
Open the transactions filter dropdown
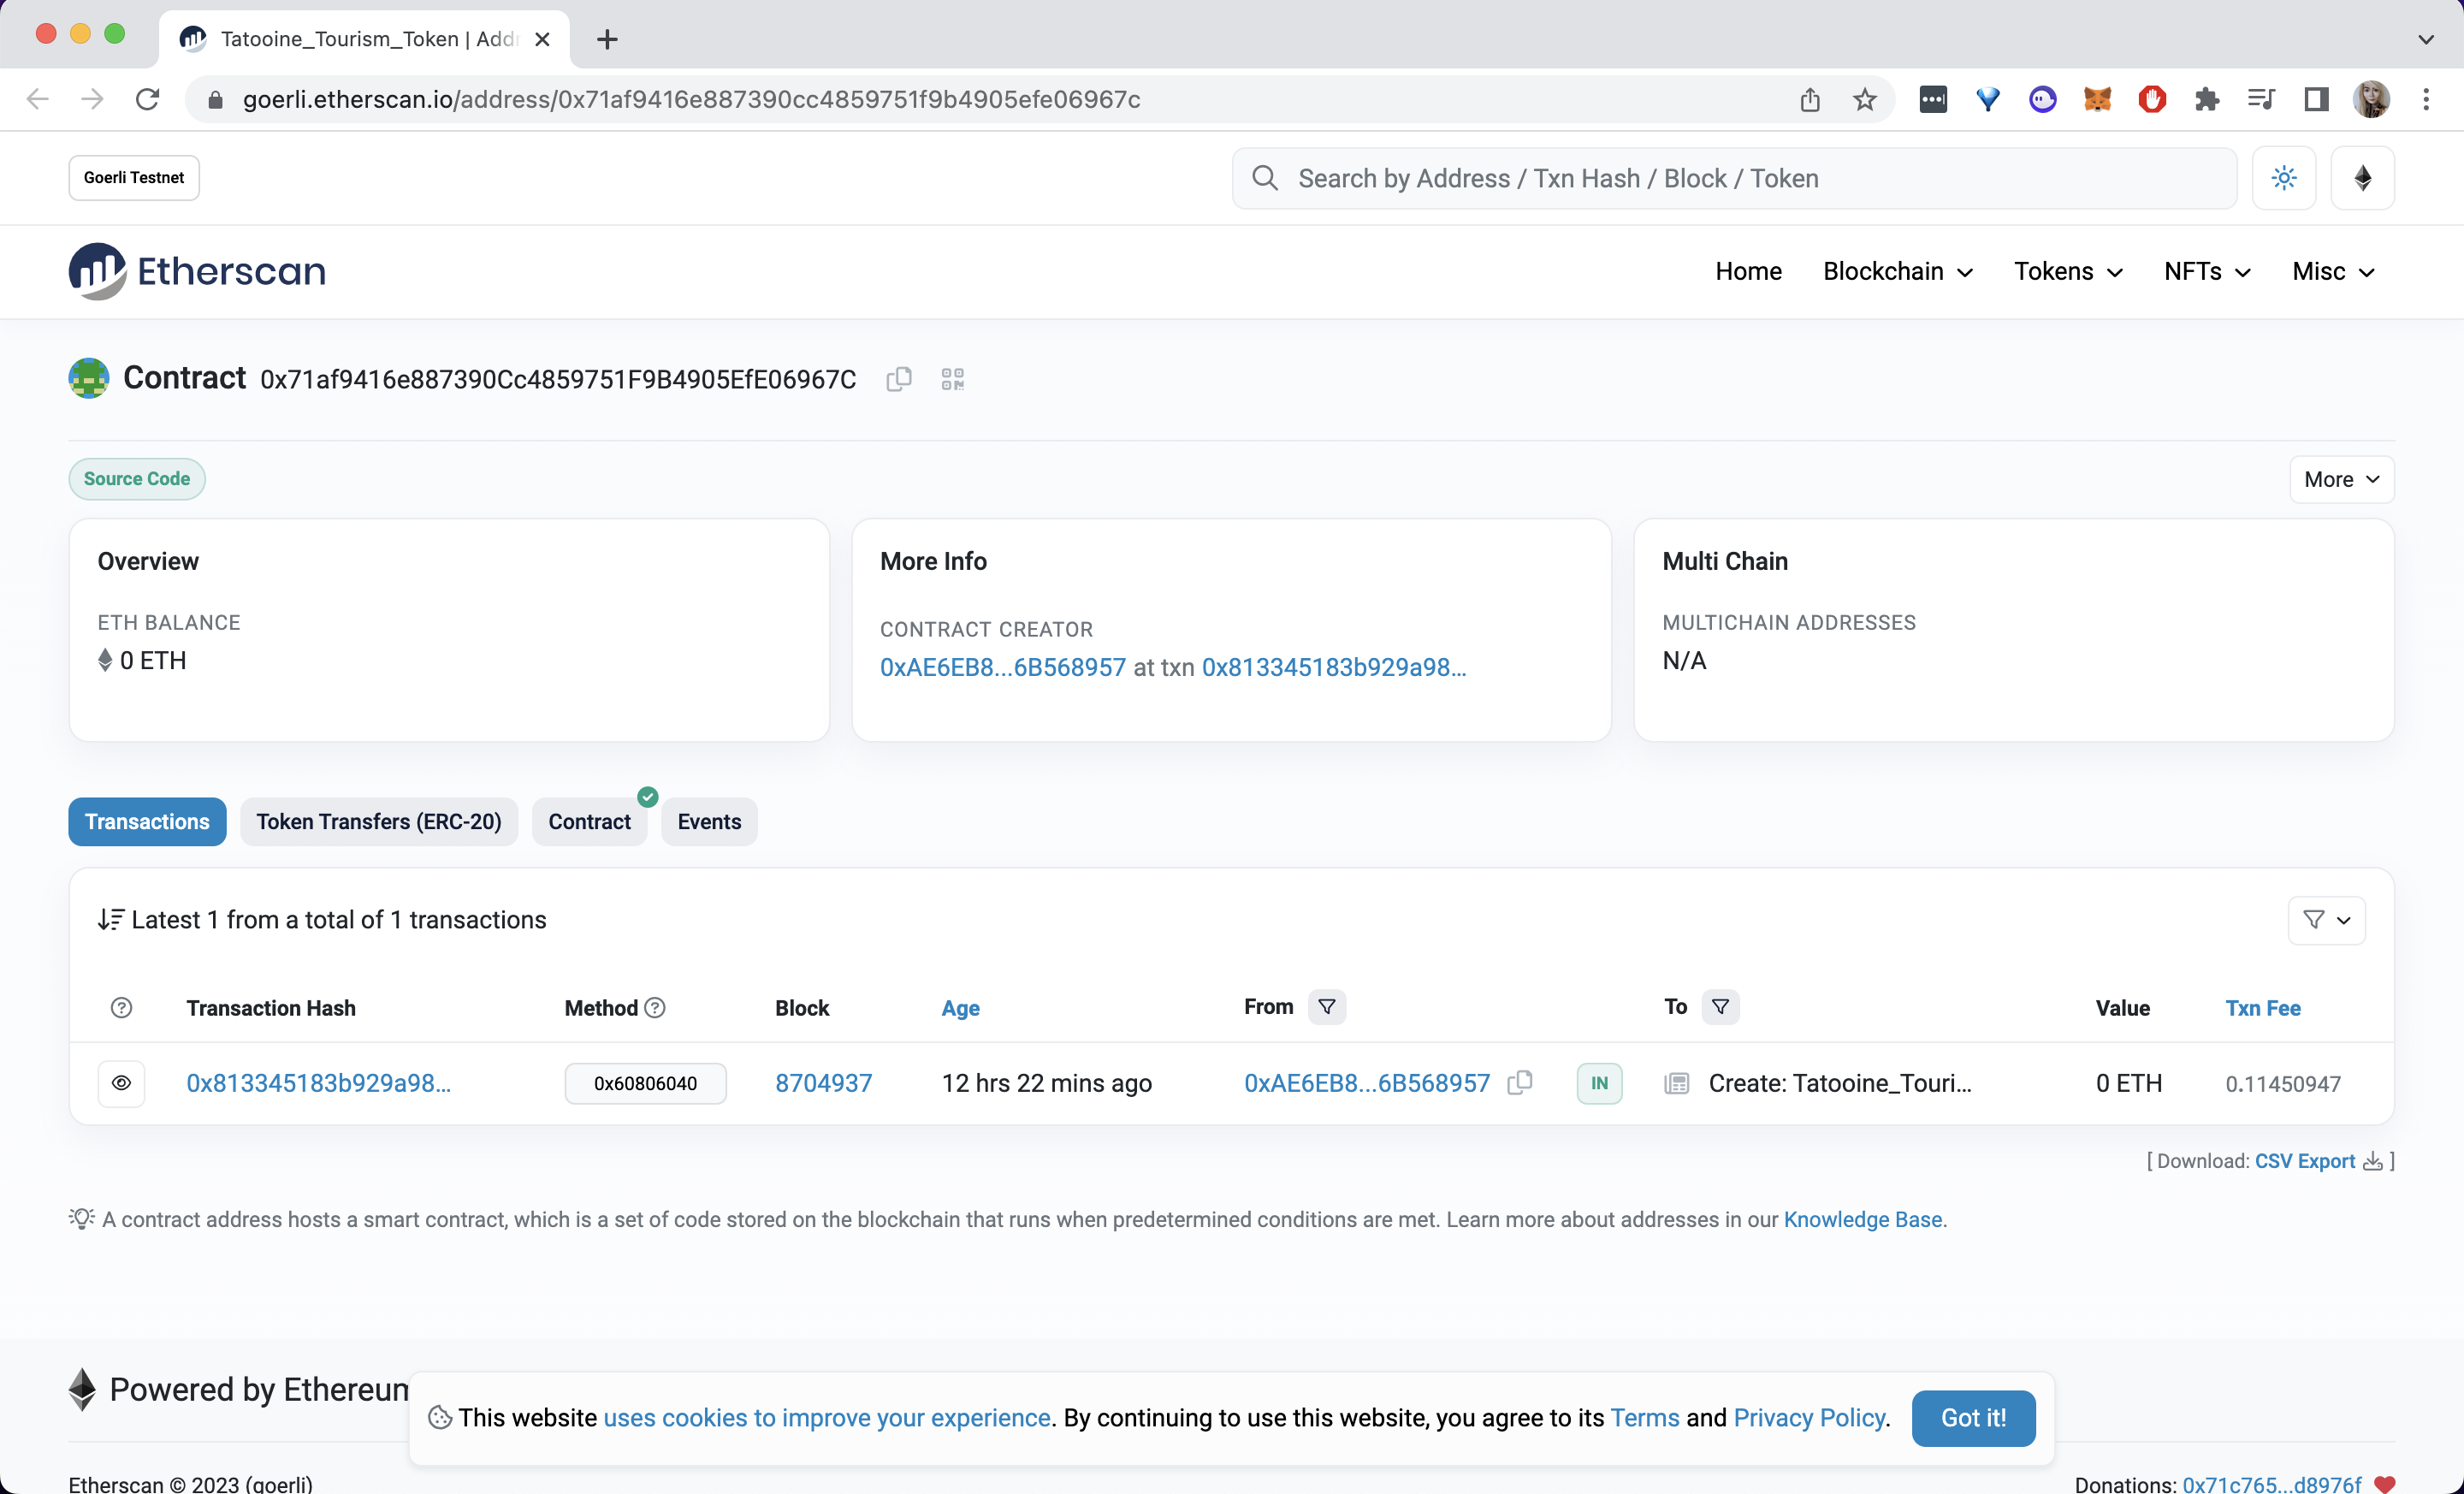click(x=2326, y=920)
